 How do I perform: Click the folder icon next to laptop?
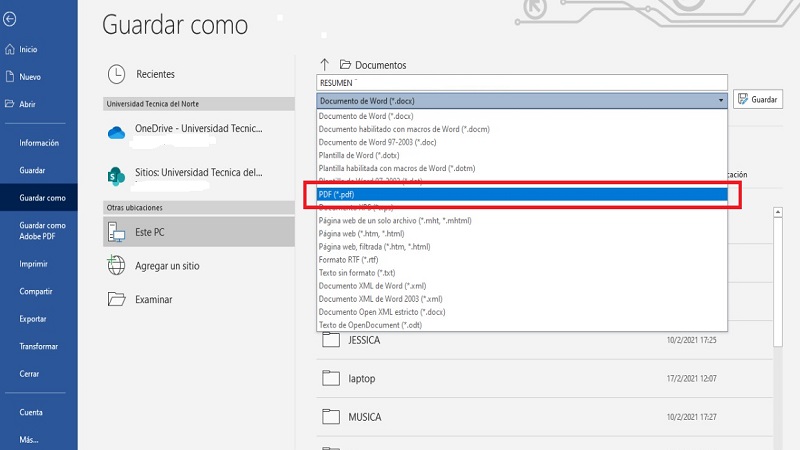(331, 378)
